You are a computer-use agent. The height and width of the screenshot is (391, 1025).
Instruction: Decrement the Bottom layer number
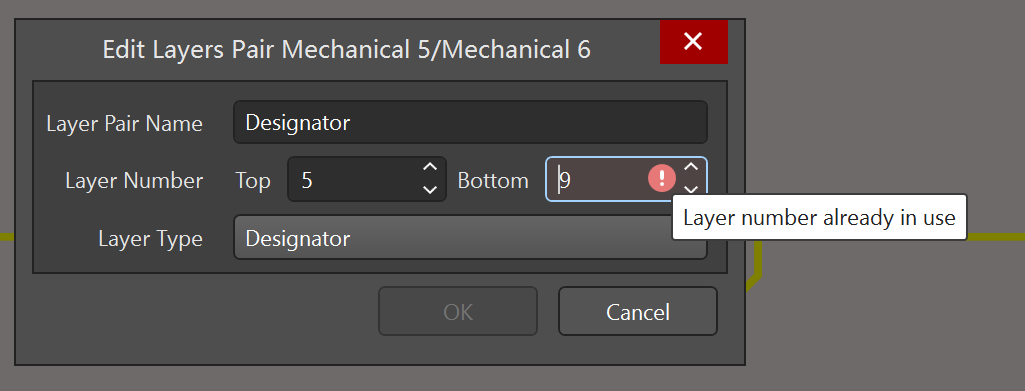click(691, 189)
